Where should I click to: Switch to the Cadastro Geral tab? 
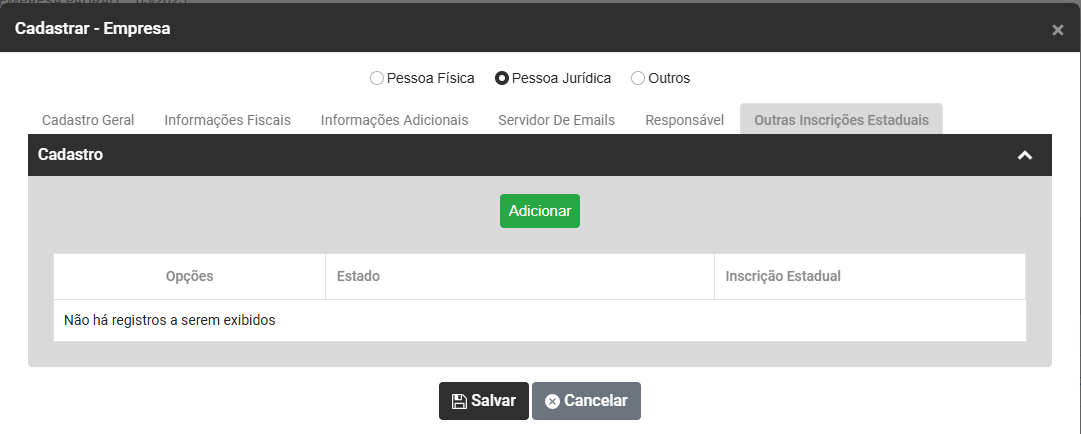(x=88, y=120)
